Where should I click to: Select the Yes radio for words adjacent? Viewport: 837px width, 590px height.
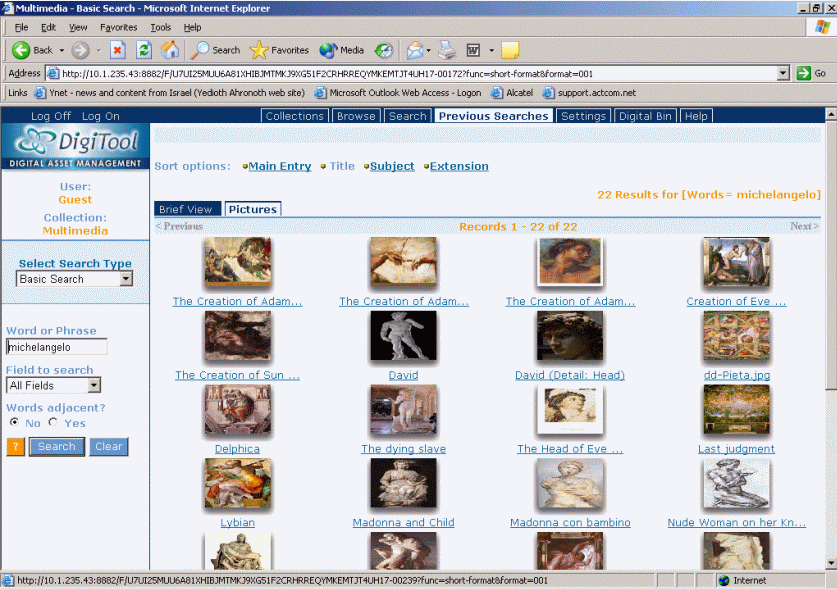[53, 423]
